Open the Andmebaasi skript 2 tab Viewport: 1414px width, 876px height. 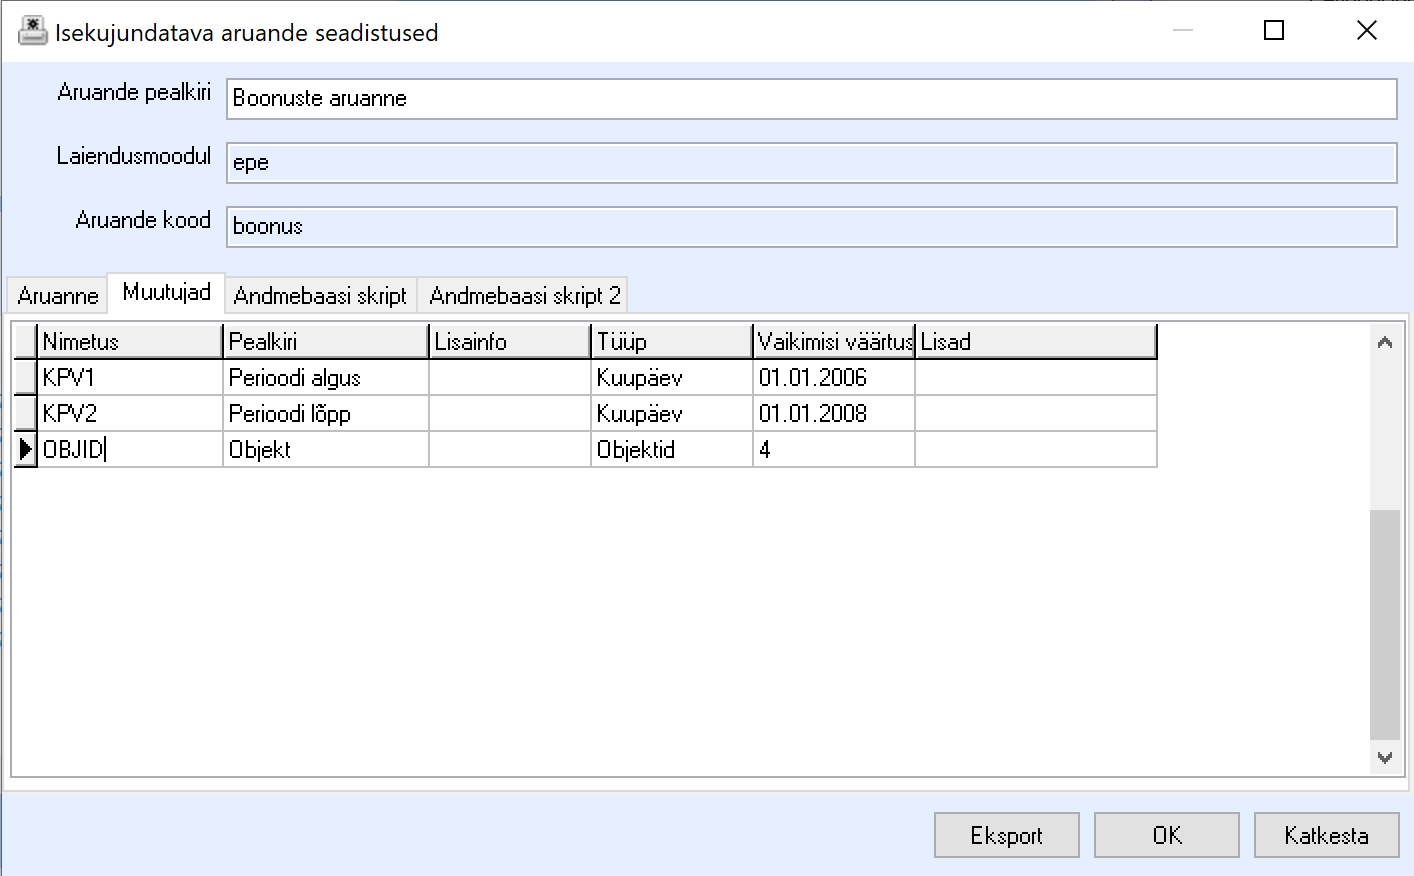(524, 296)
